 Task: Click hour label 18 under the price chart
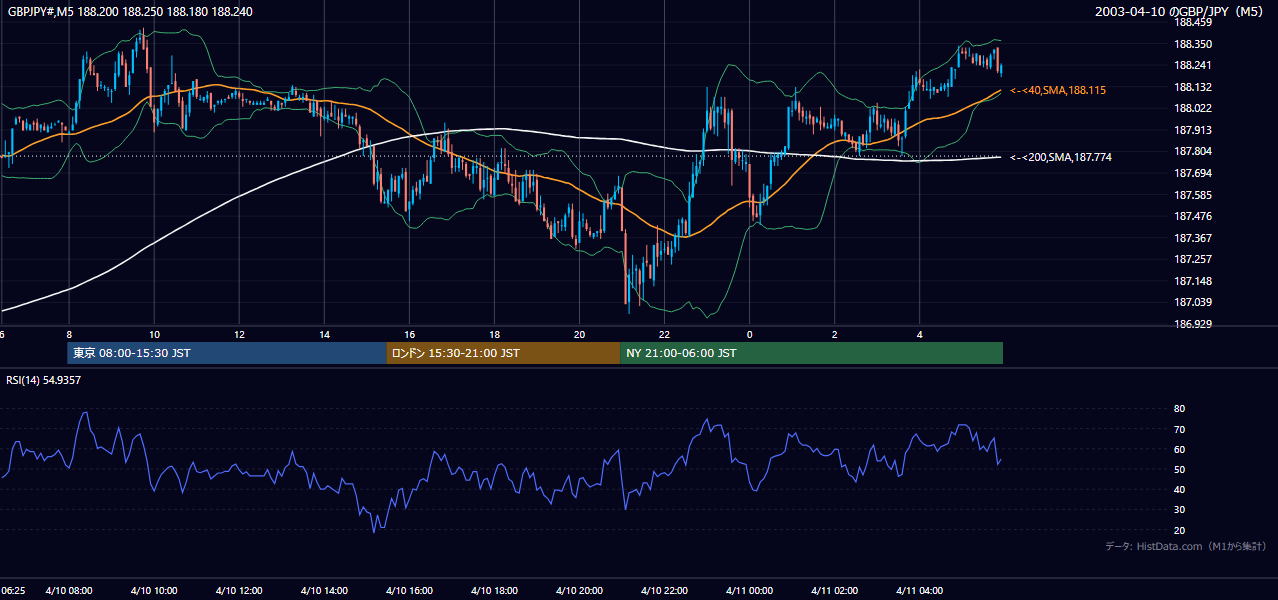tap(494, 334)
